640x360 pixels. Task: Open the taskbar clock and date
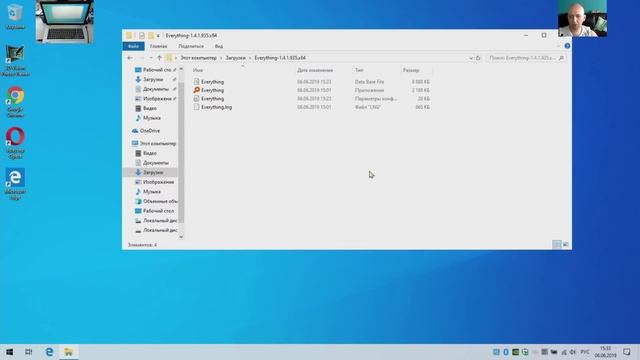(606, 352)
